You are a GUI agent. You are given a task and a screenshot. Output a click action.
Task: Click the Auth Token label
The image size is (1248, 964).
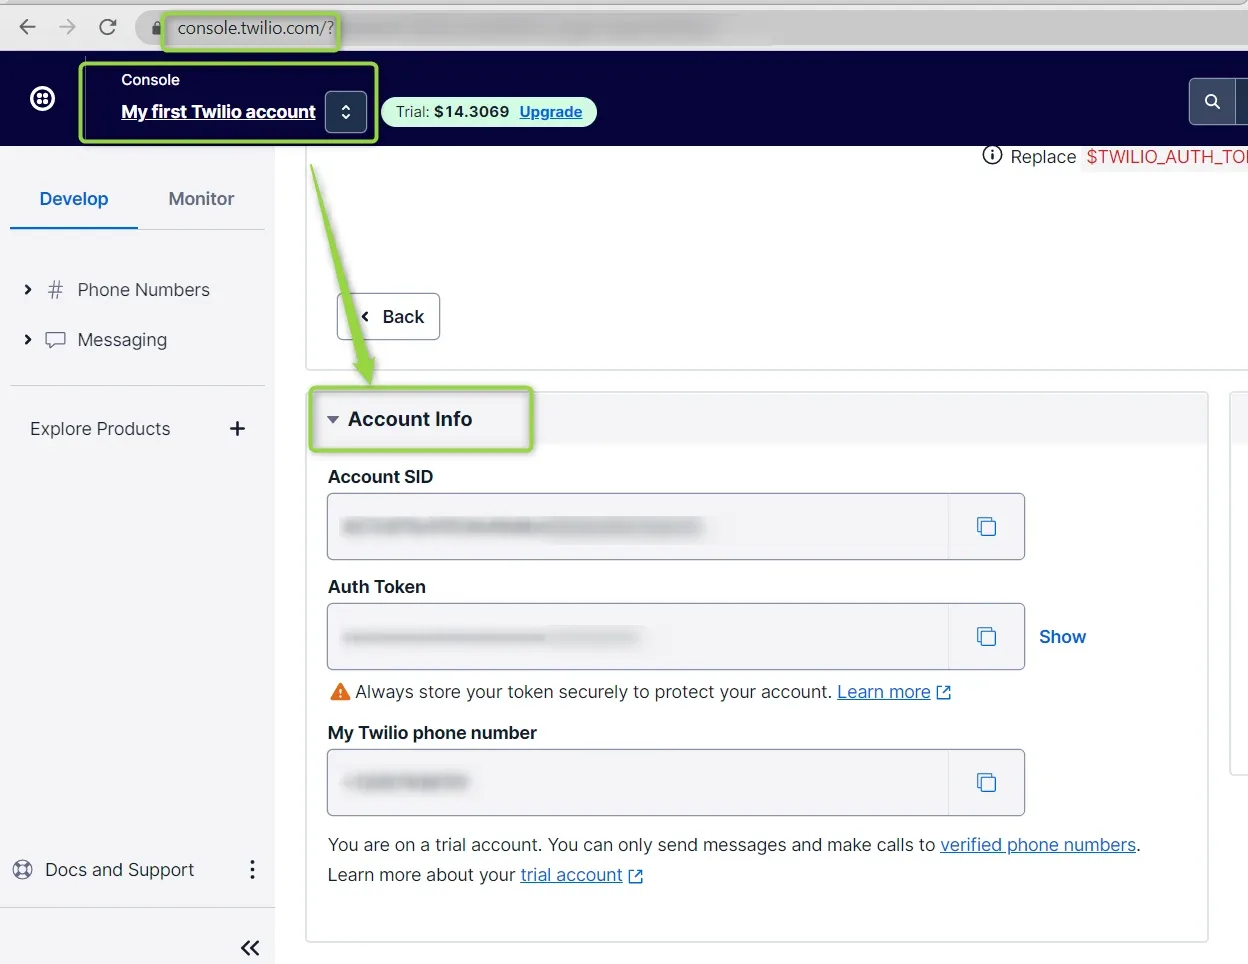[377, 587]
